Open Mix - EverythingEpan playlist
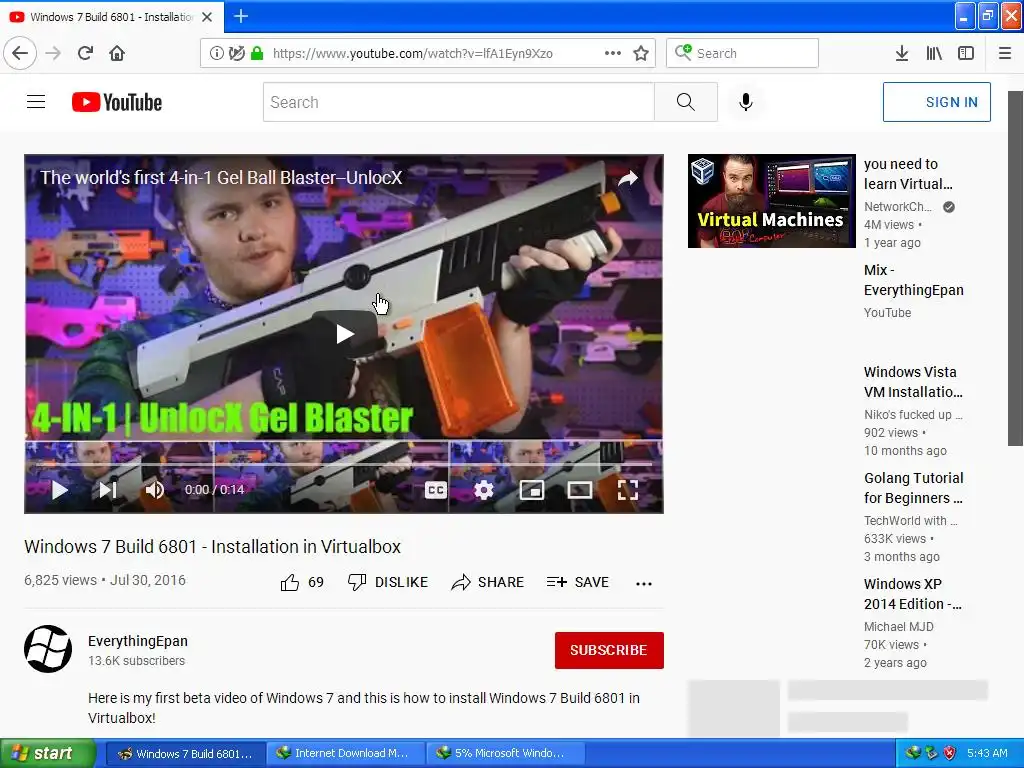1024x768 pixels. click(x=913, y=280)
